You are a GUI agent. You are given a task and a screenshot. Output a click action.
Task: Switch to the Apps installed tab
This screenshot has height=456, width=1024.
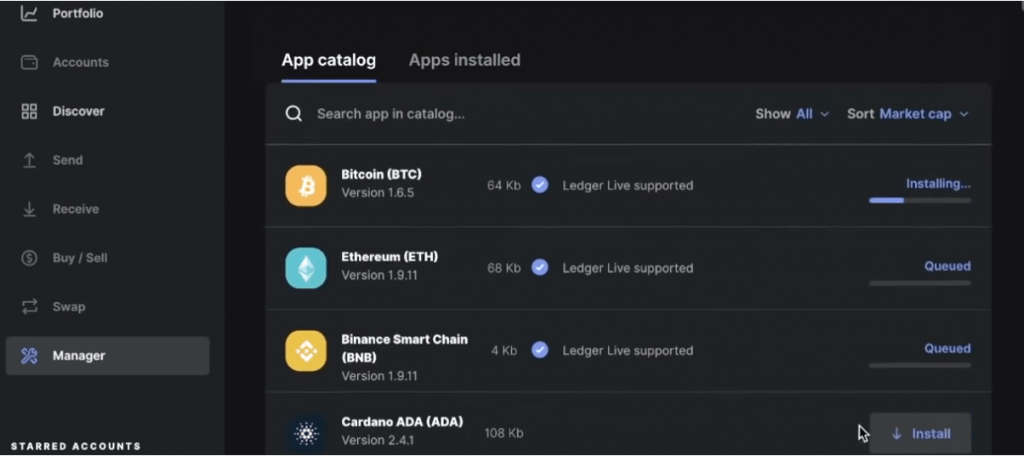(464, 60)
